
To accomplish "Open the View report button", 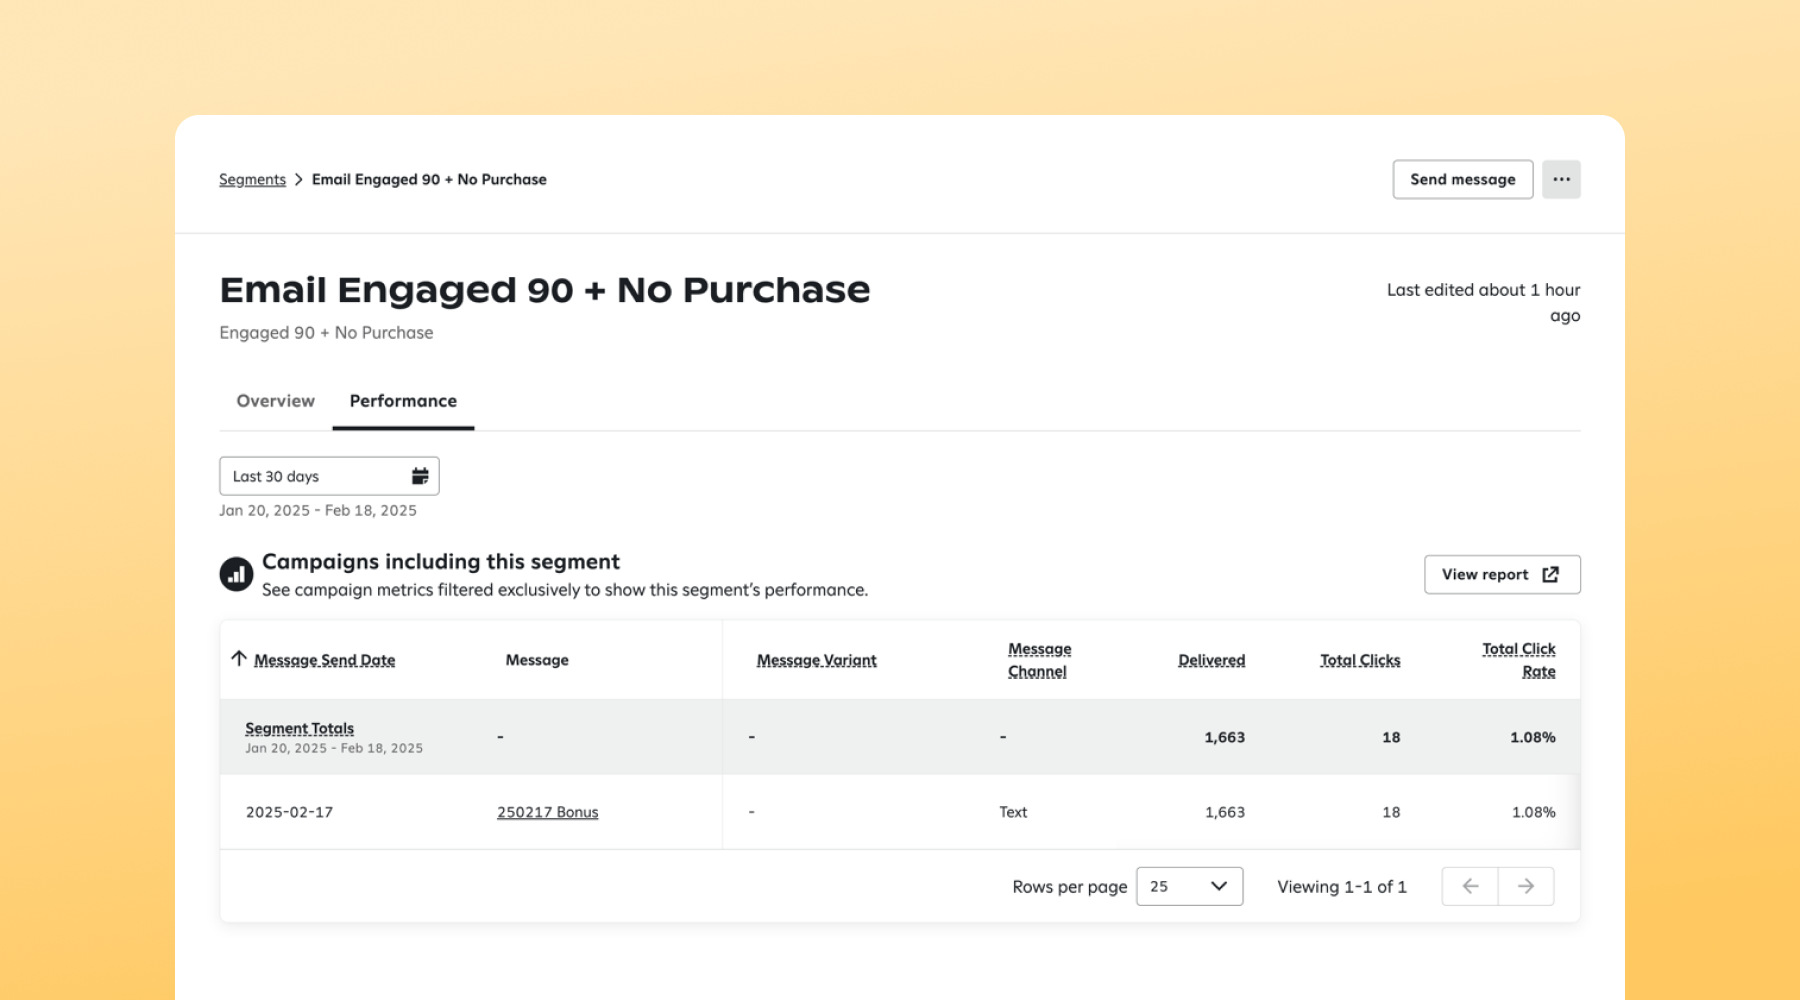I will point(1502,574).
